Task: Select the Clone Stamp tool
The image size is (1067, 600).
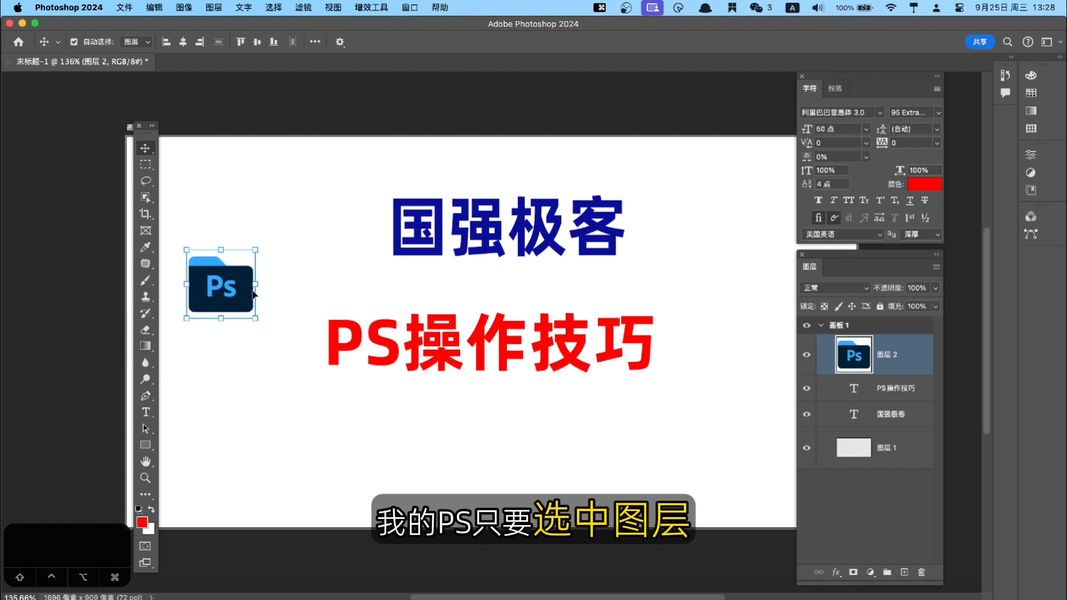Action: click(x=145, y=297)
